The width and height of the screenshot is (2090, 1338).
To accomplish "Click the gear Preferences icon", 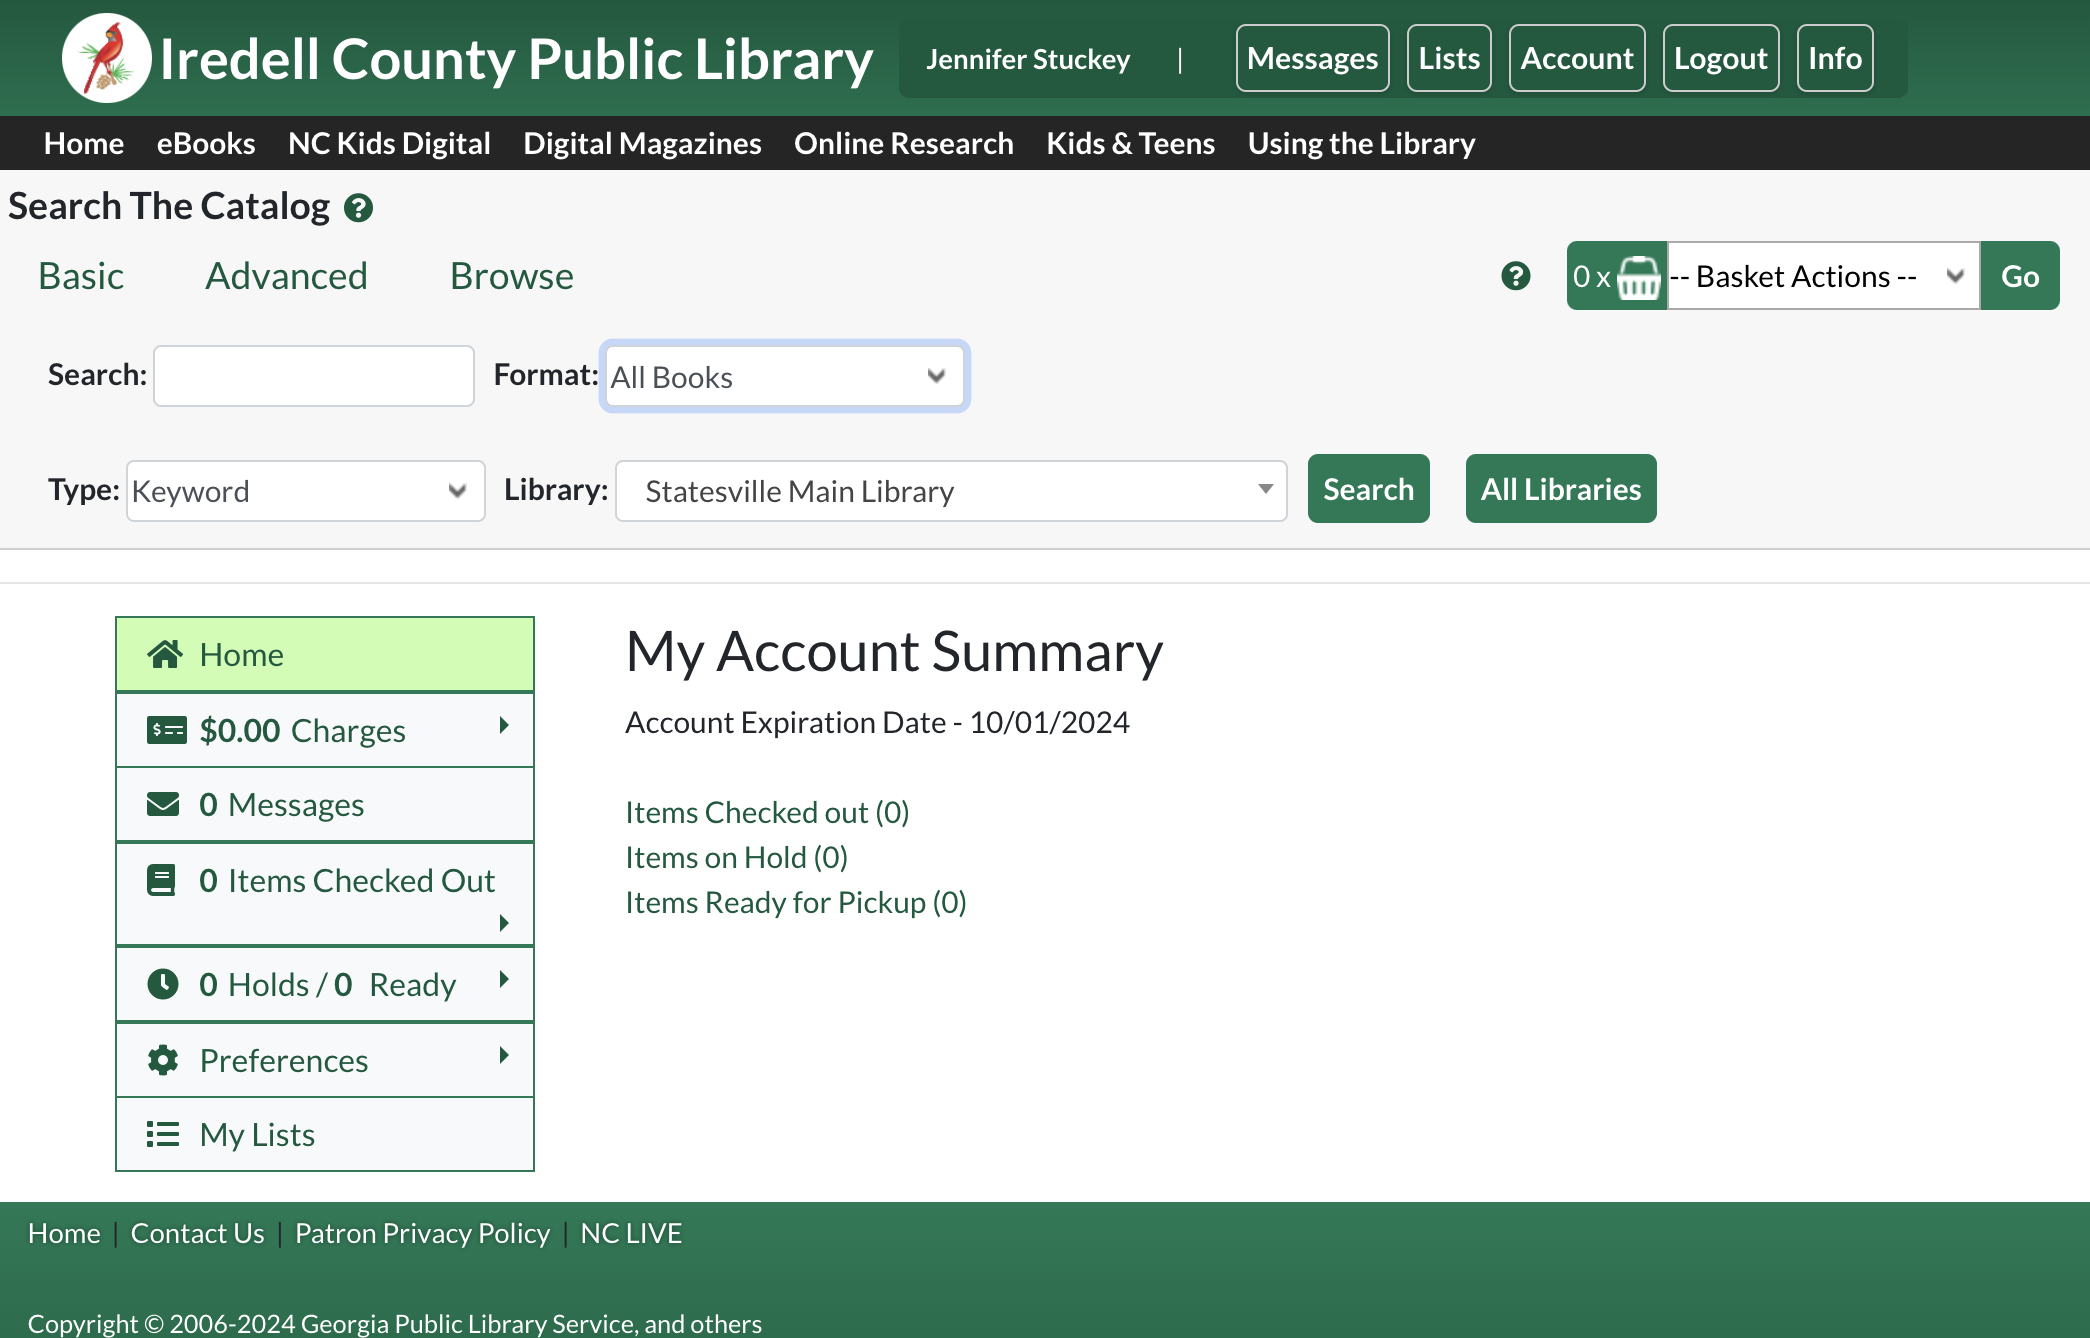I will (163, 1060).
